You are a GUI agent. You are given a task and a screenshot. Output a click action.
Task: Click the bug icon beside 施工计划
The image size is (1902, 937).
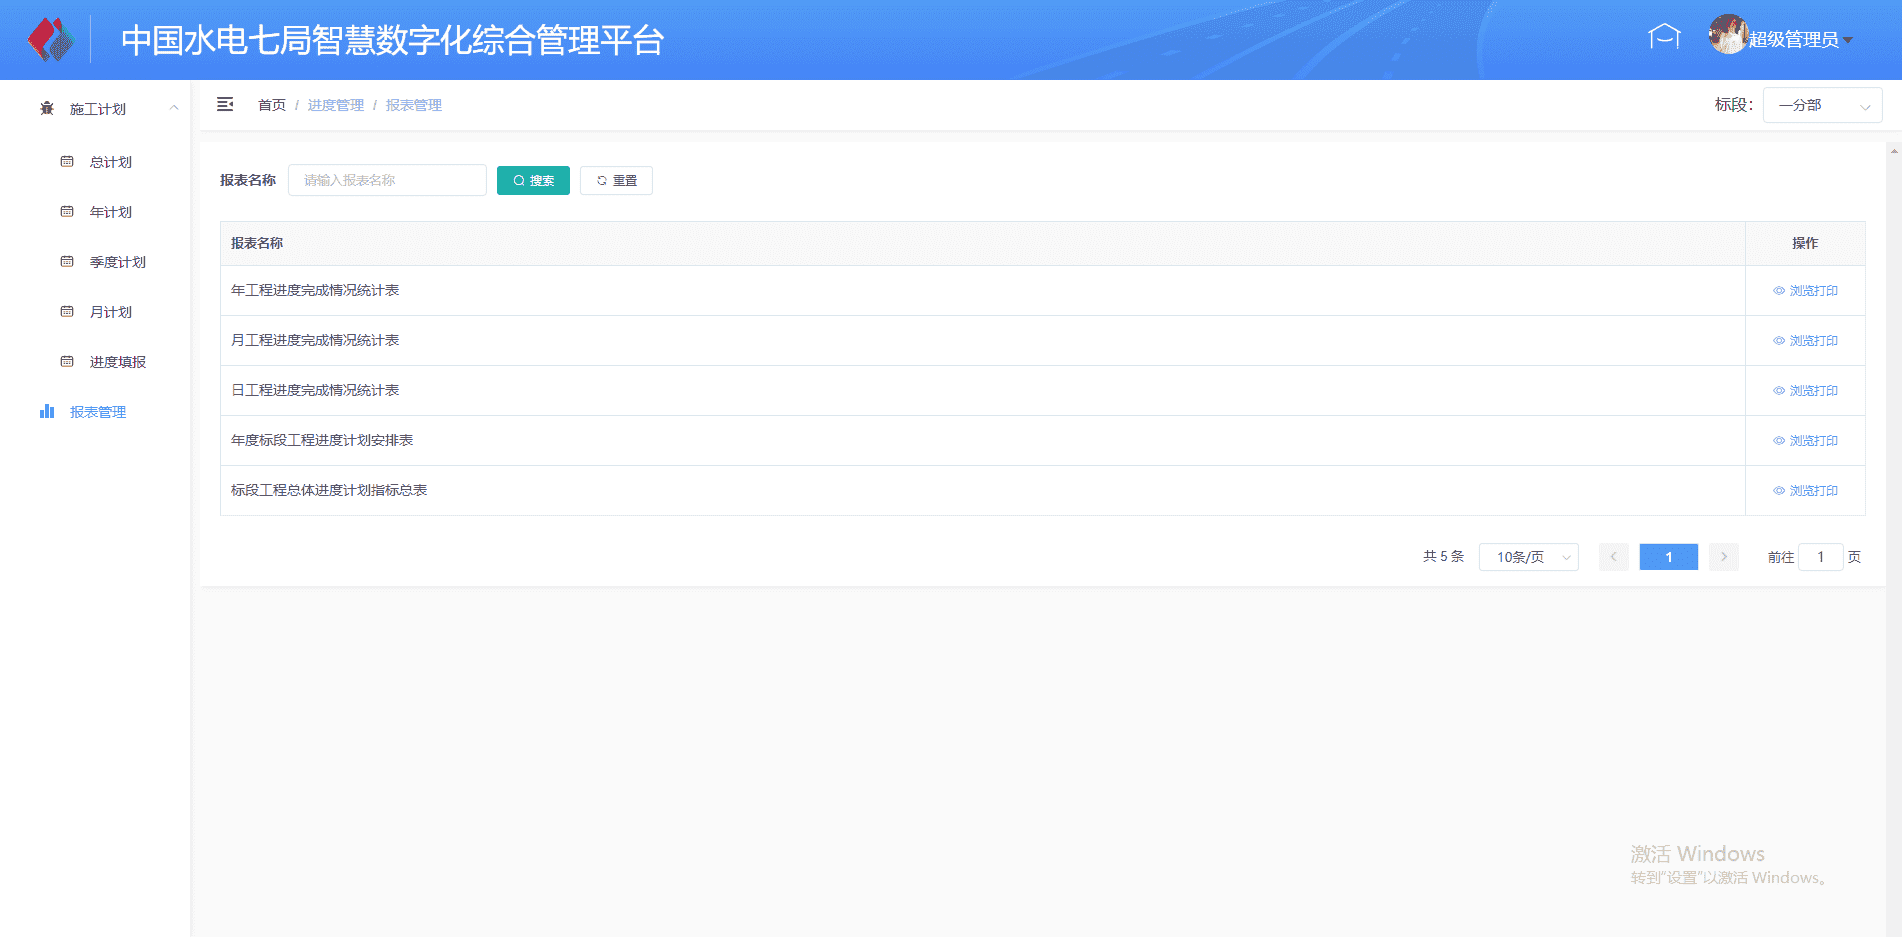(x=47, y=109)
